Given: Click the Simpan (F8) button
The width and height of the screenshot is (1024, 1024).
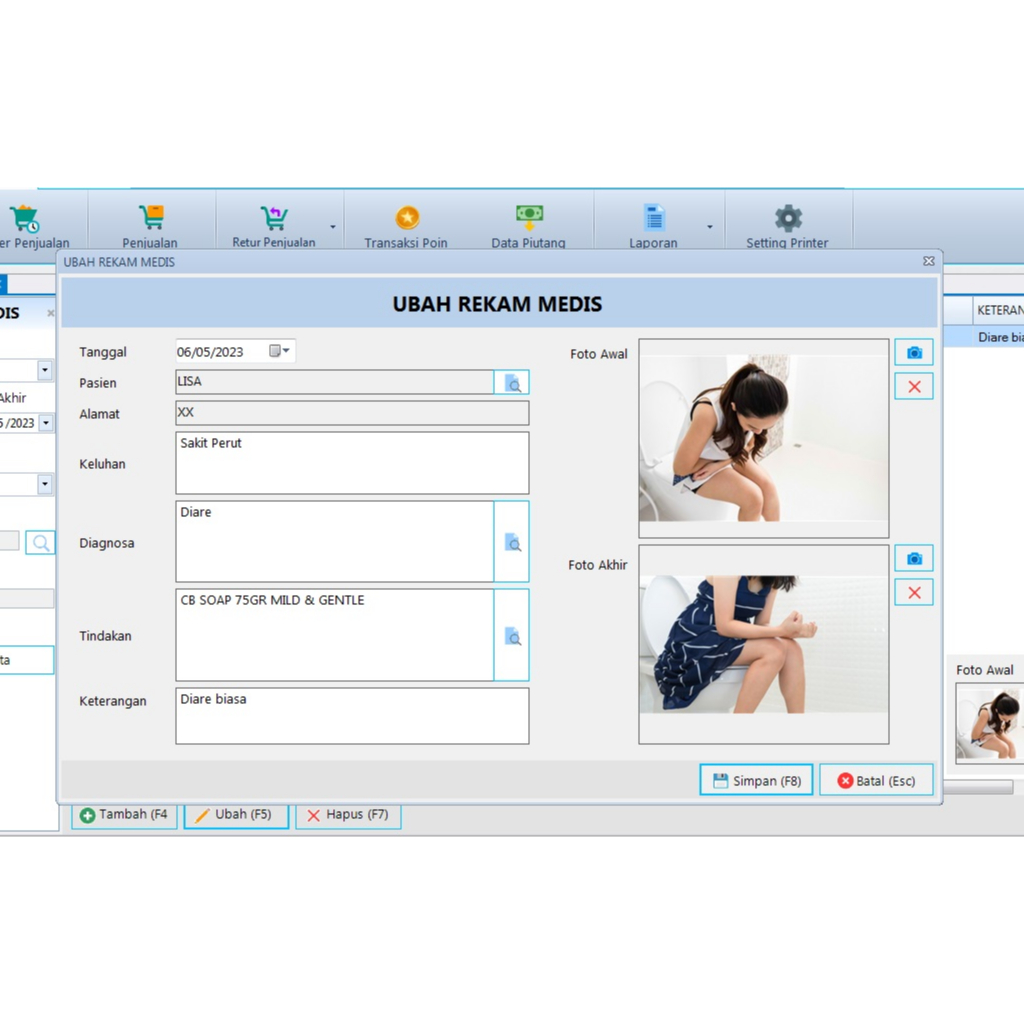Looking at the screenshot, I should pyautogui.click(x=755, y=780).
